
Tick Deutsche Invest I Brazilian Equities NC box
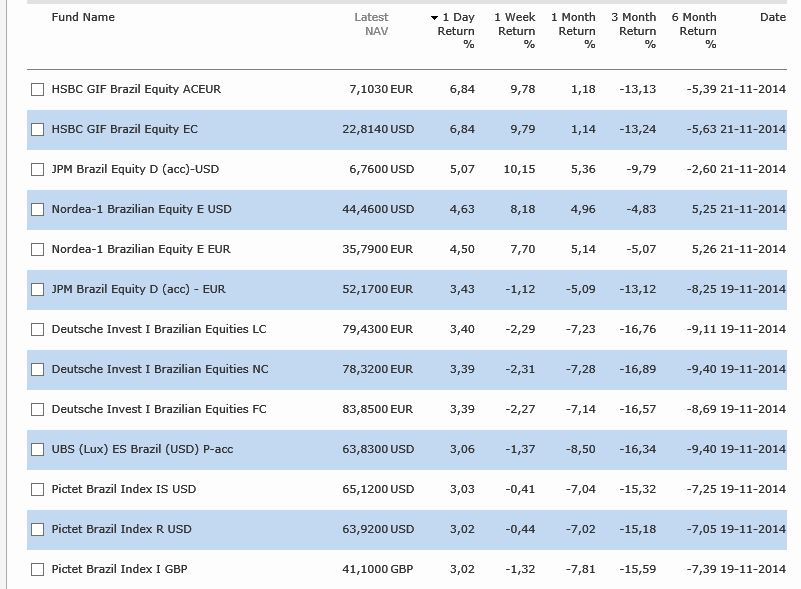pyautogui.click(x=37, y=369)
